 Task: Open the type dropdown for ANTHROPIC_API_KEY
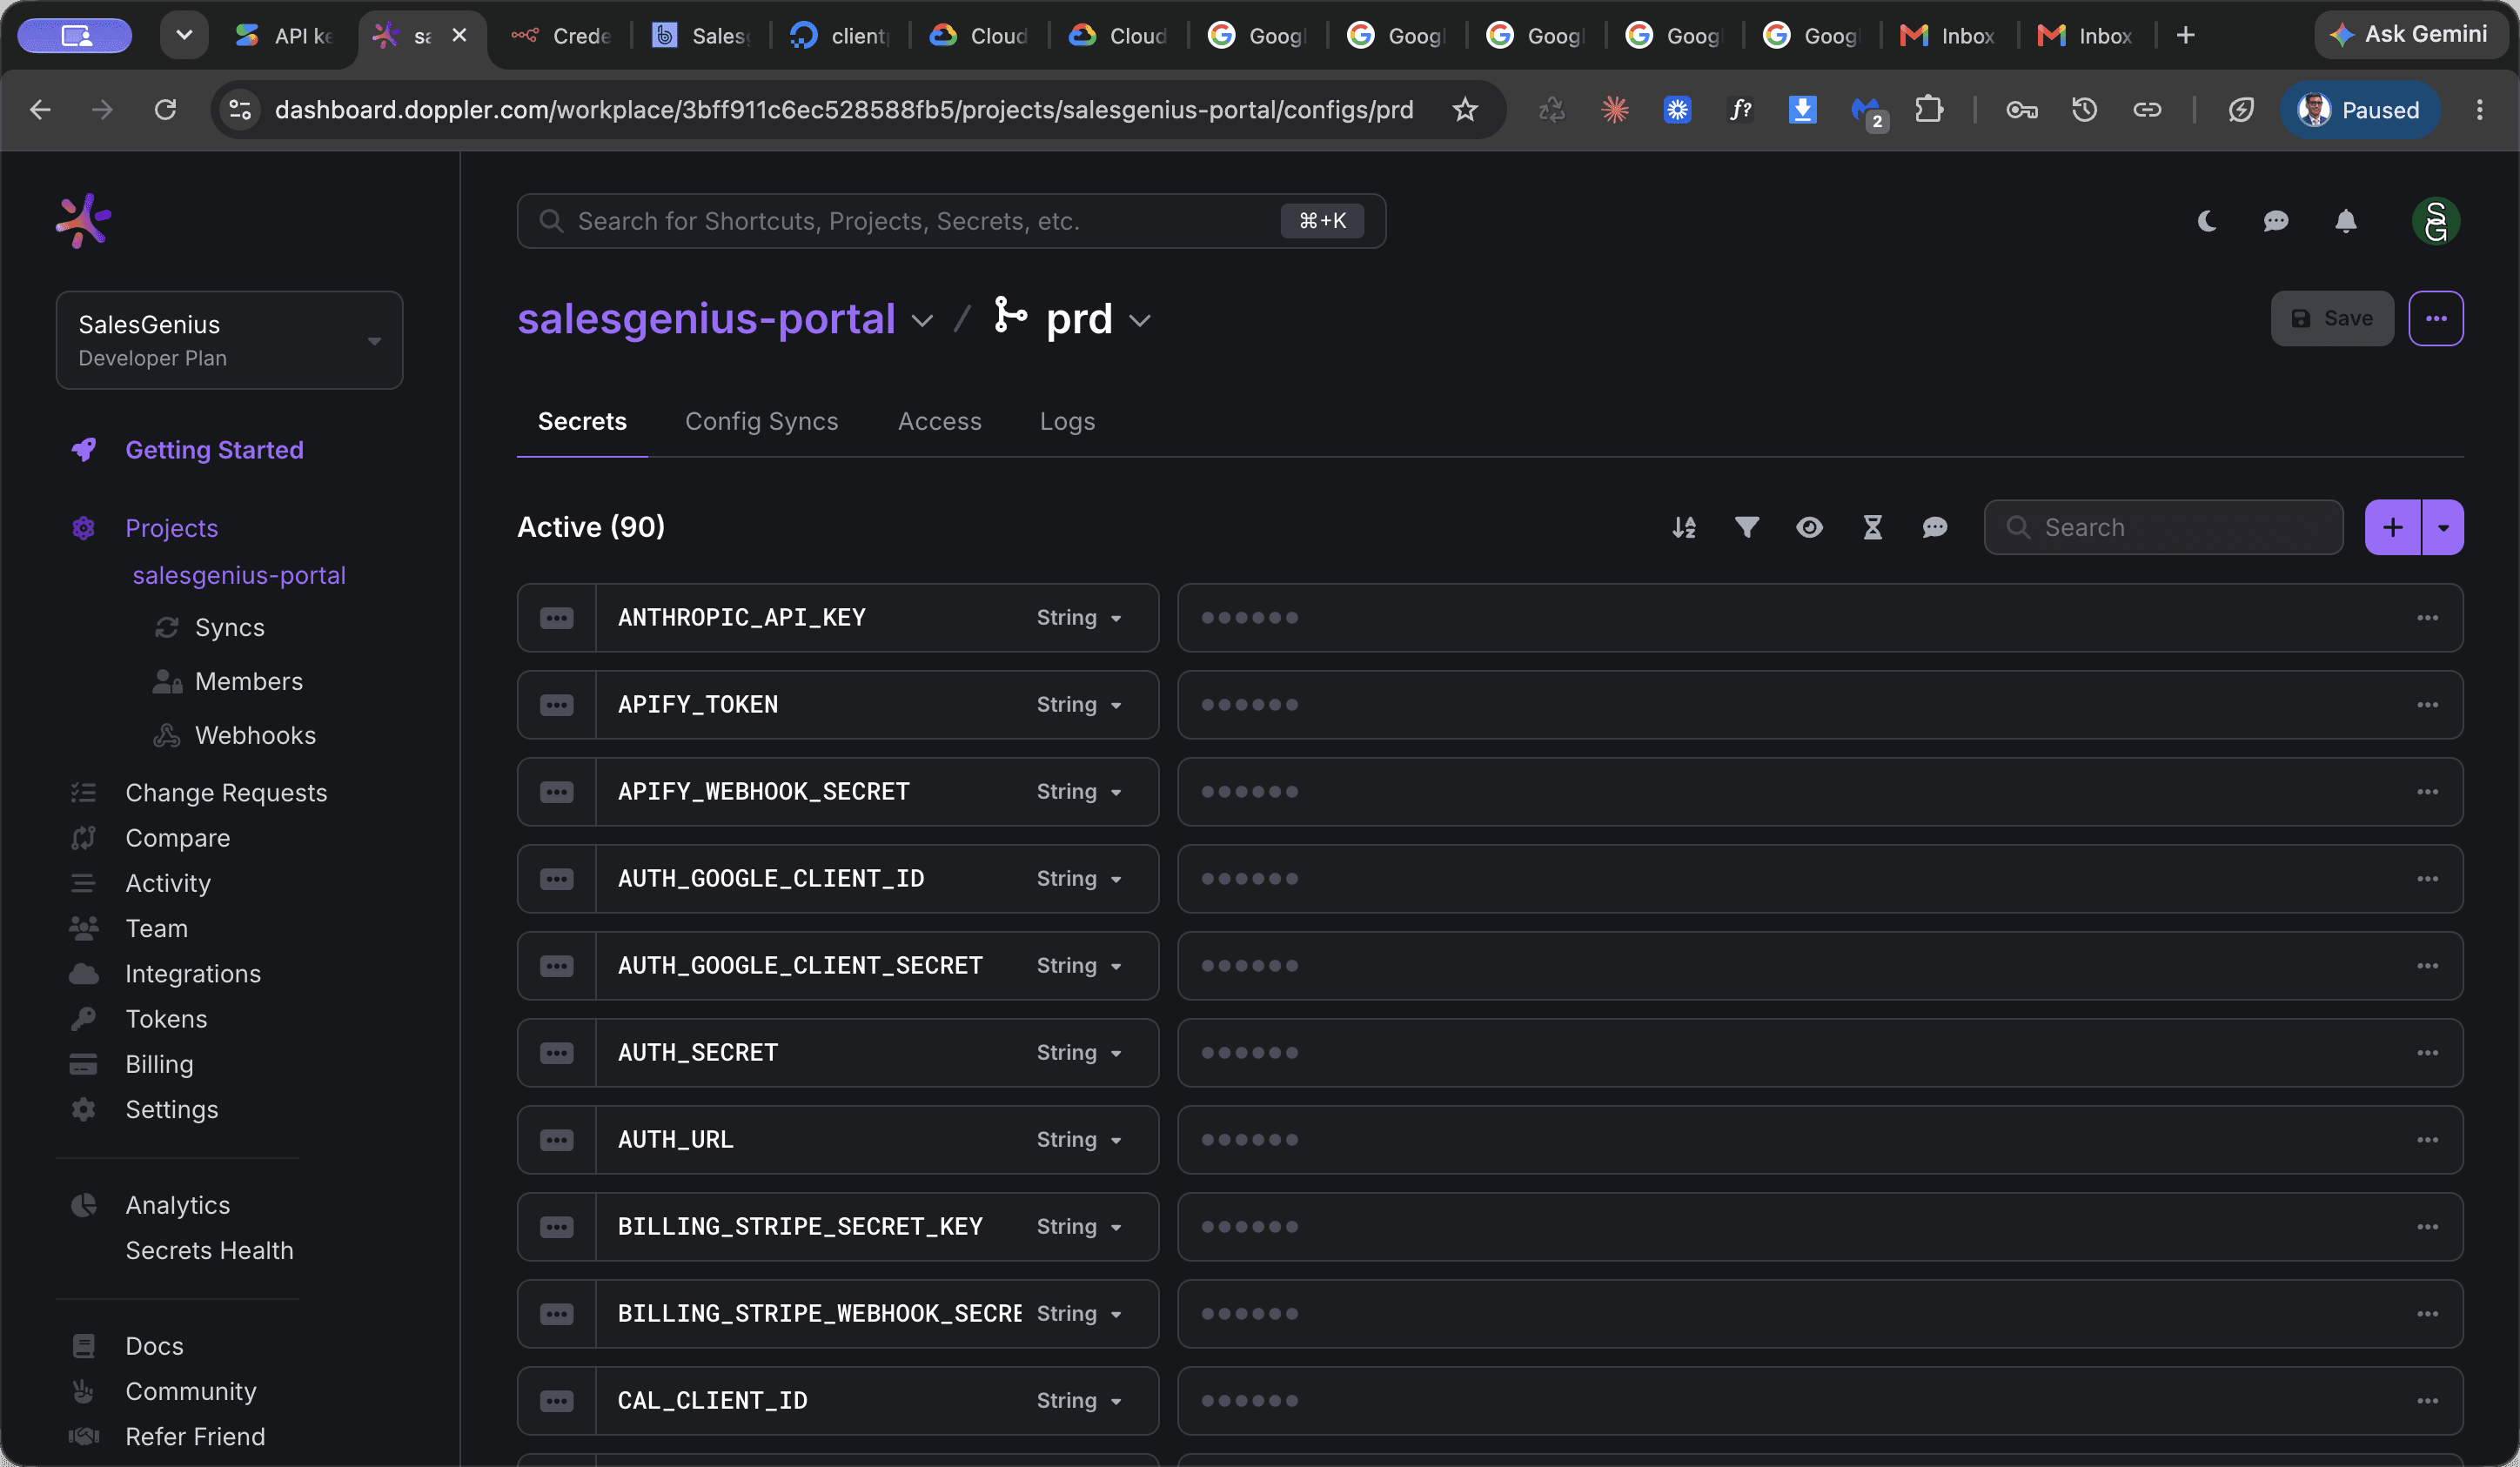pos(1080,618)
